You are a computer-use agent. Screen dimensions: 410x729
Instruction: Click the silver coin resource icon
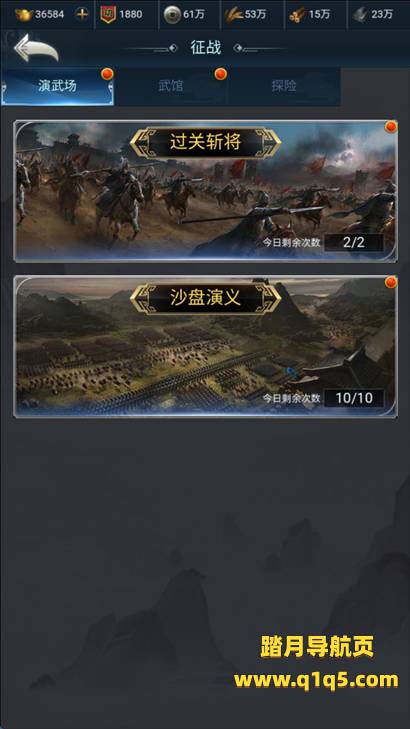[x=172, y=14]
